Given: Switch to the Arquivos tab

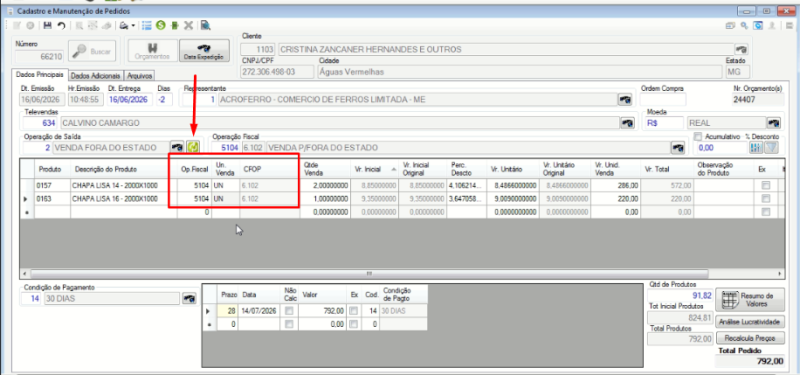Looking at the screenshot, I should tap(139, 76).
